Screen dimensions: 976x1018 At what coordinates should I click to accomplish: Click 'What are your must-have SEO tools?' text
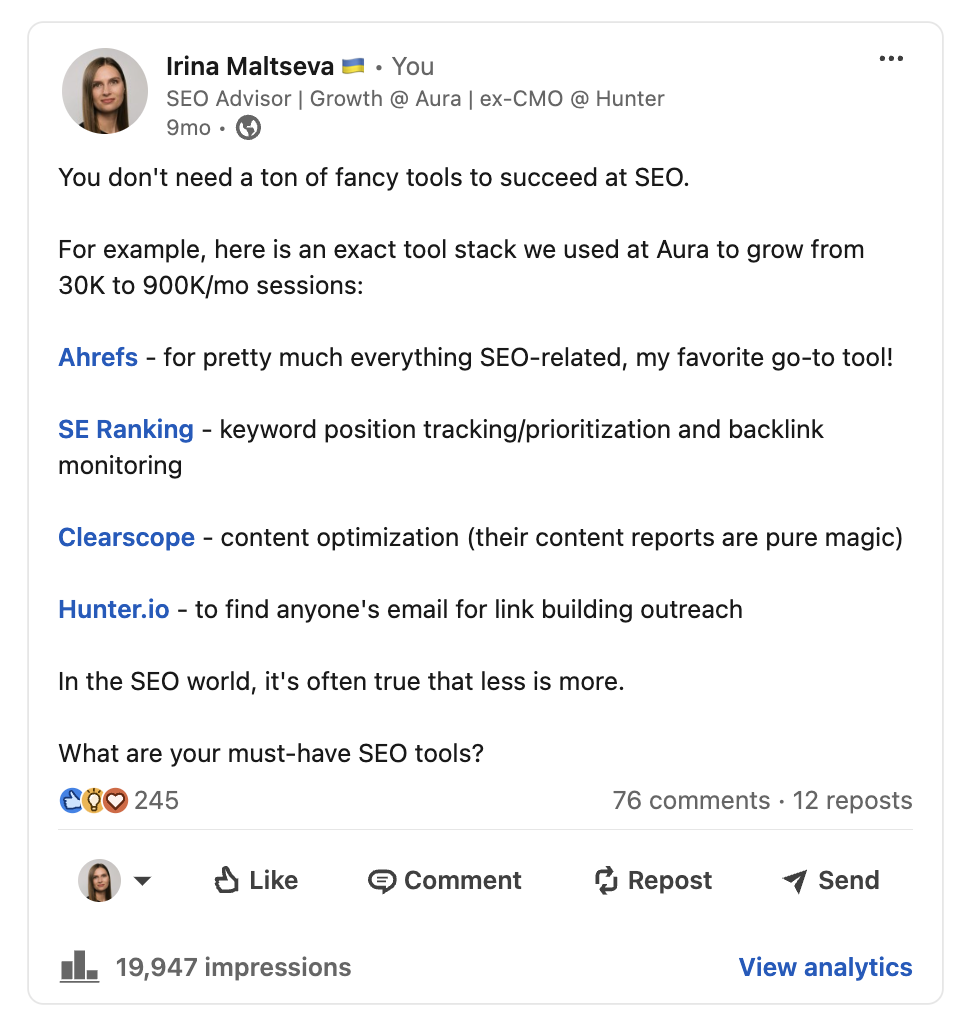tap(271, 754)
